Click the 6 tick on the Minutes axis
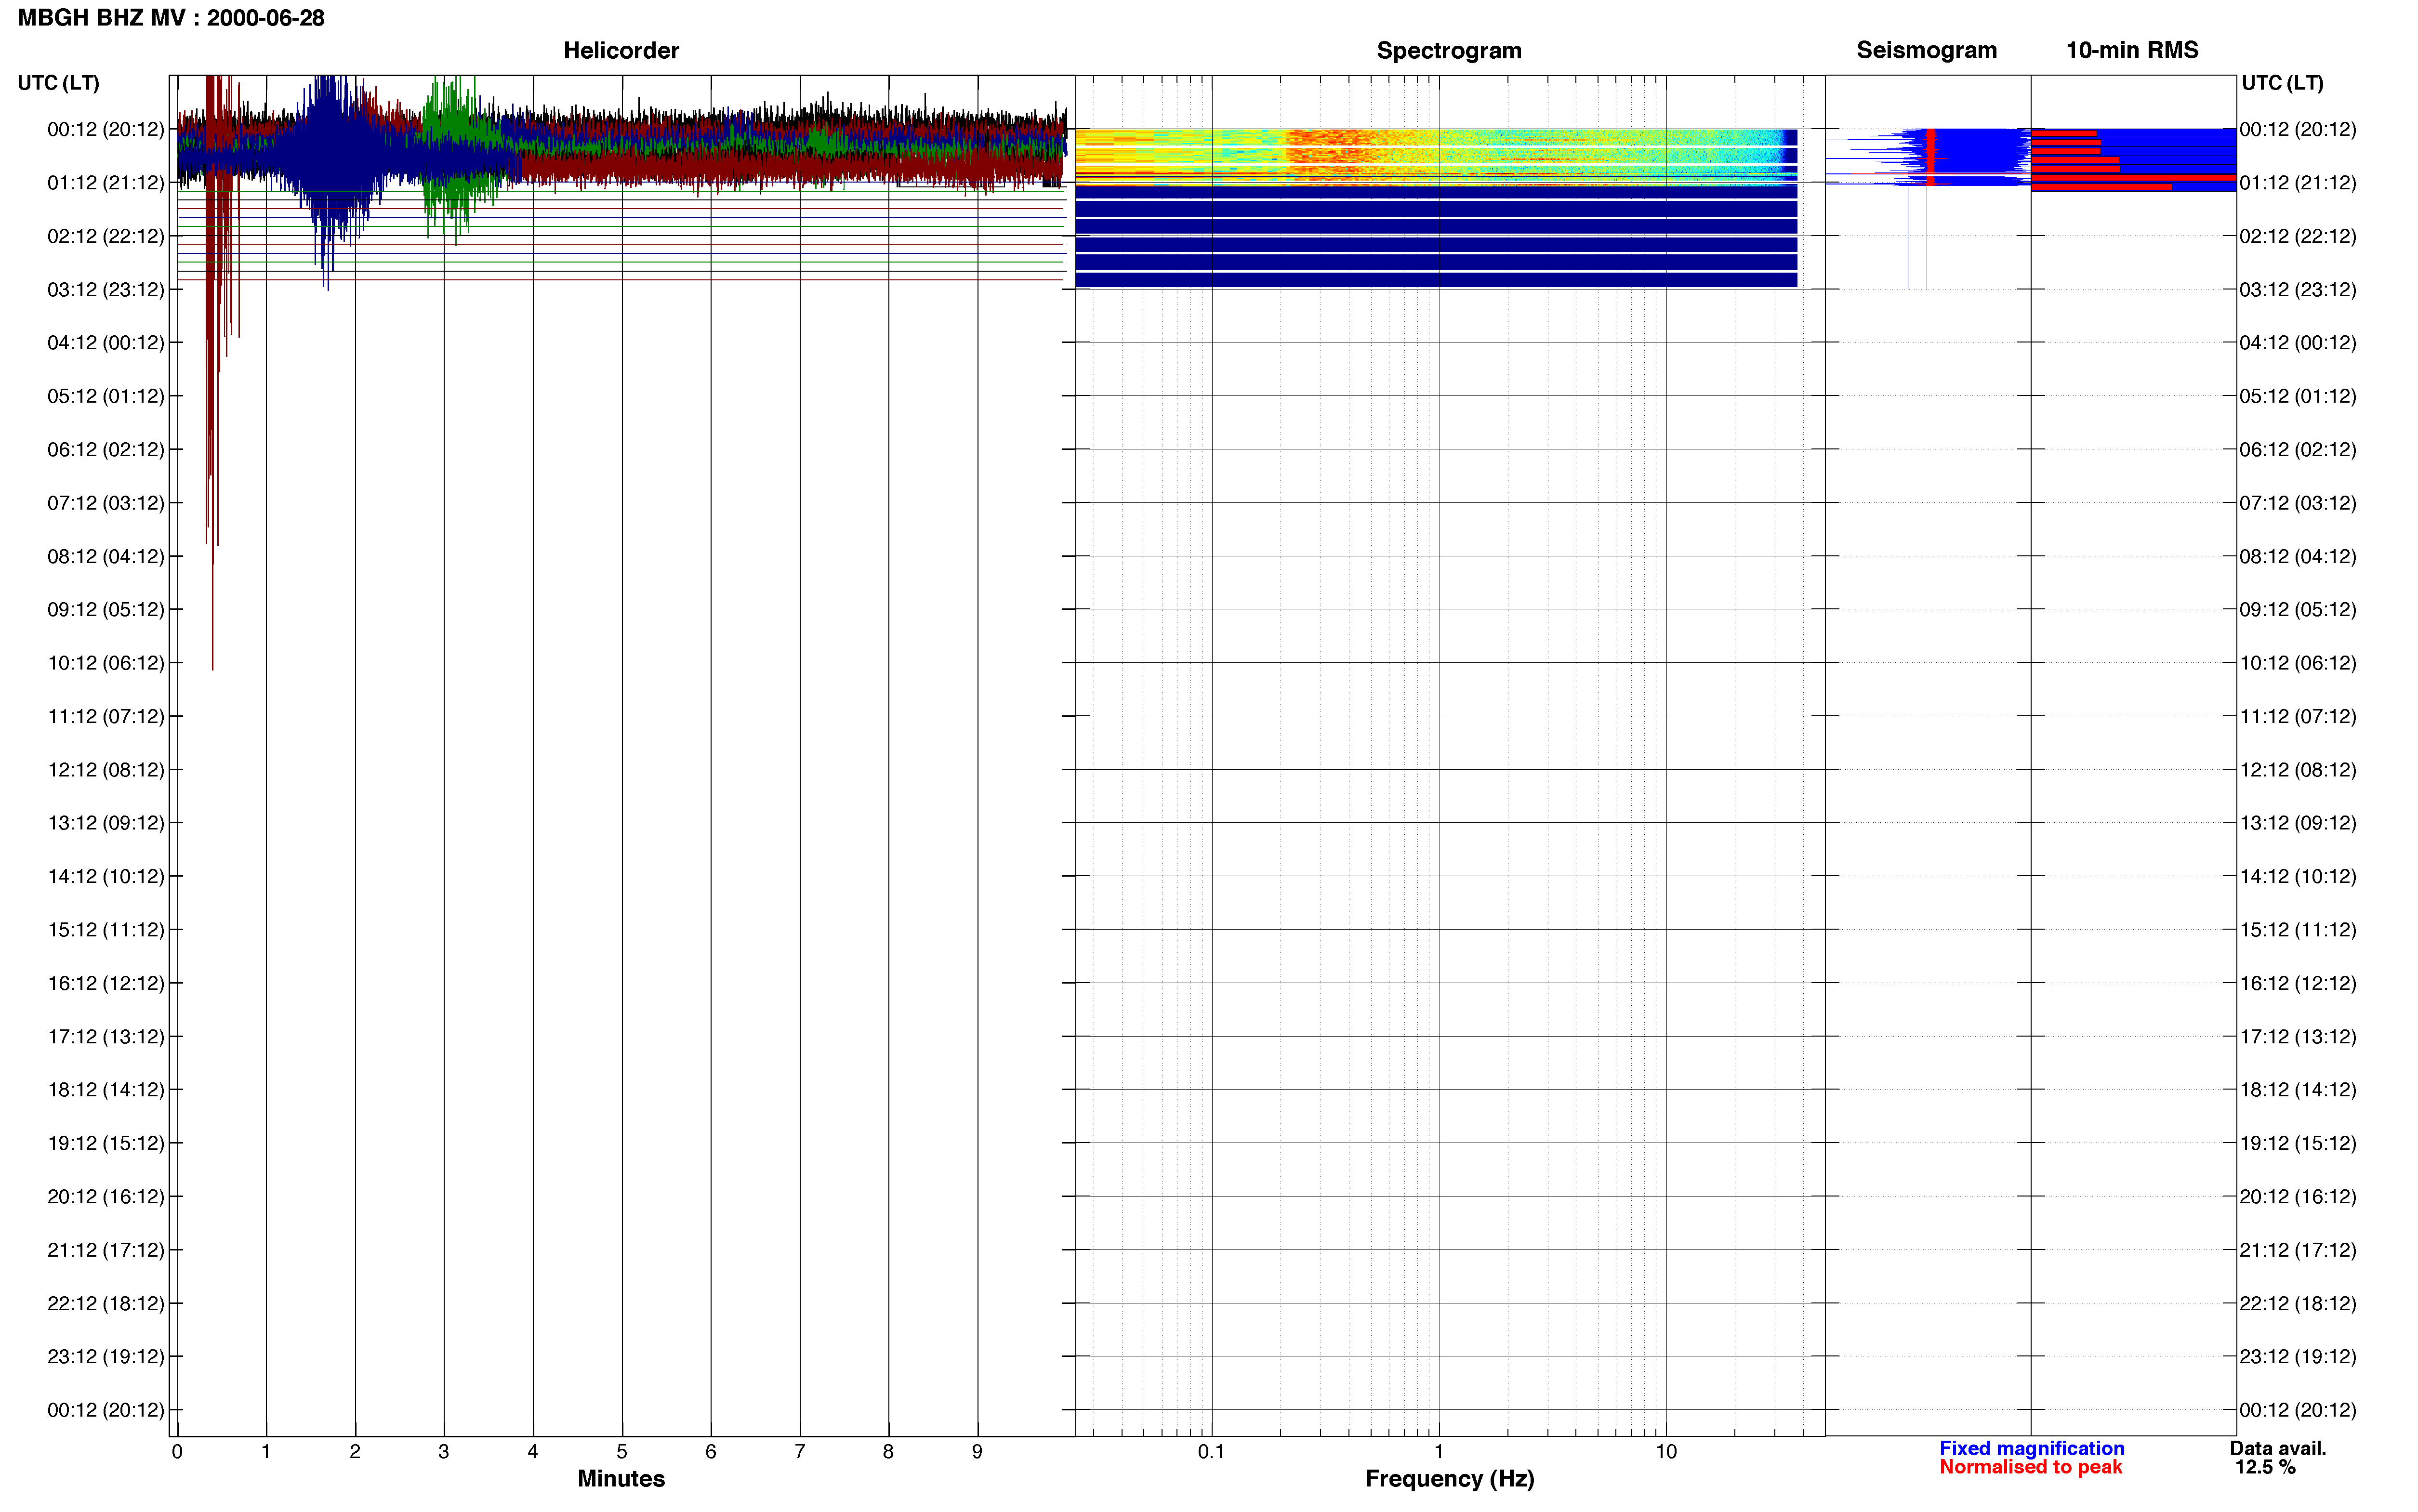 coord(711,1452)
